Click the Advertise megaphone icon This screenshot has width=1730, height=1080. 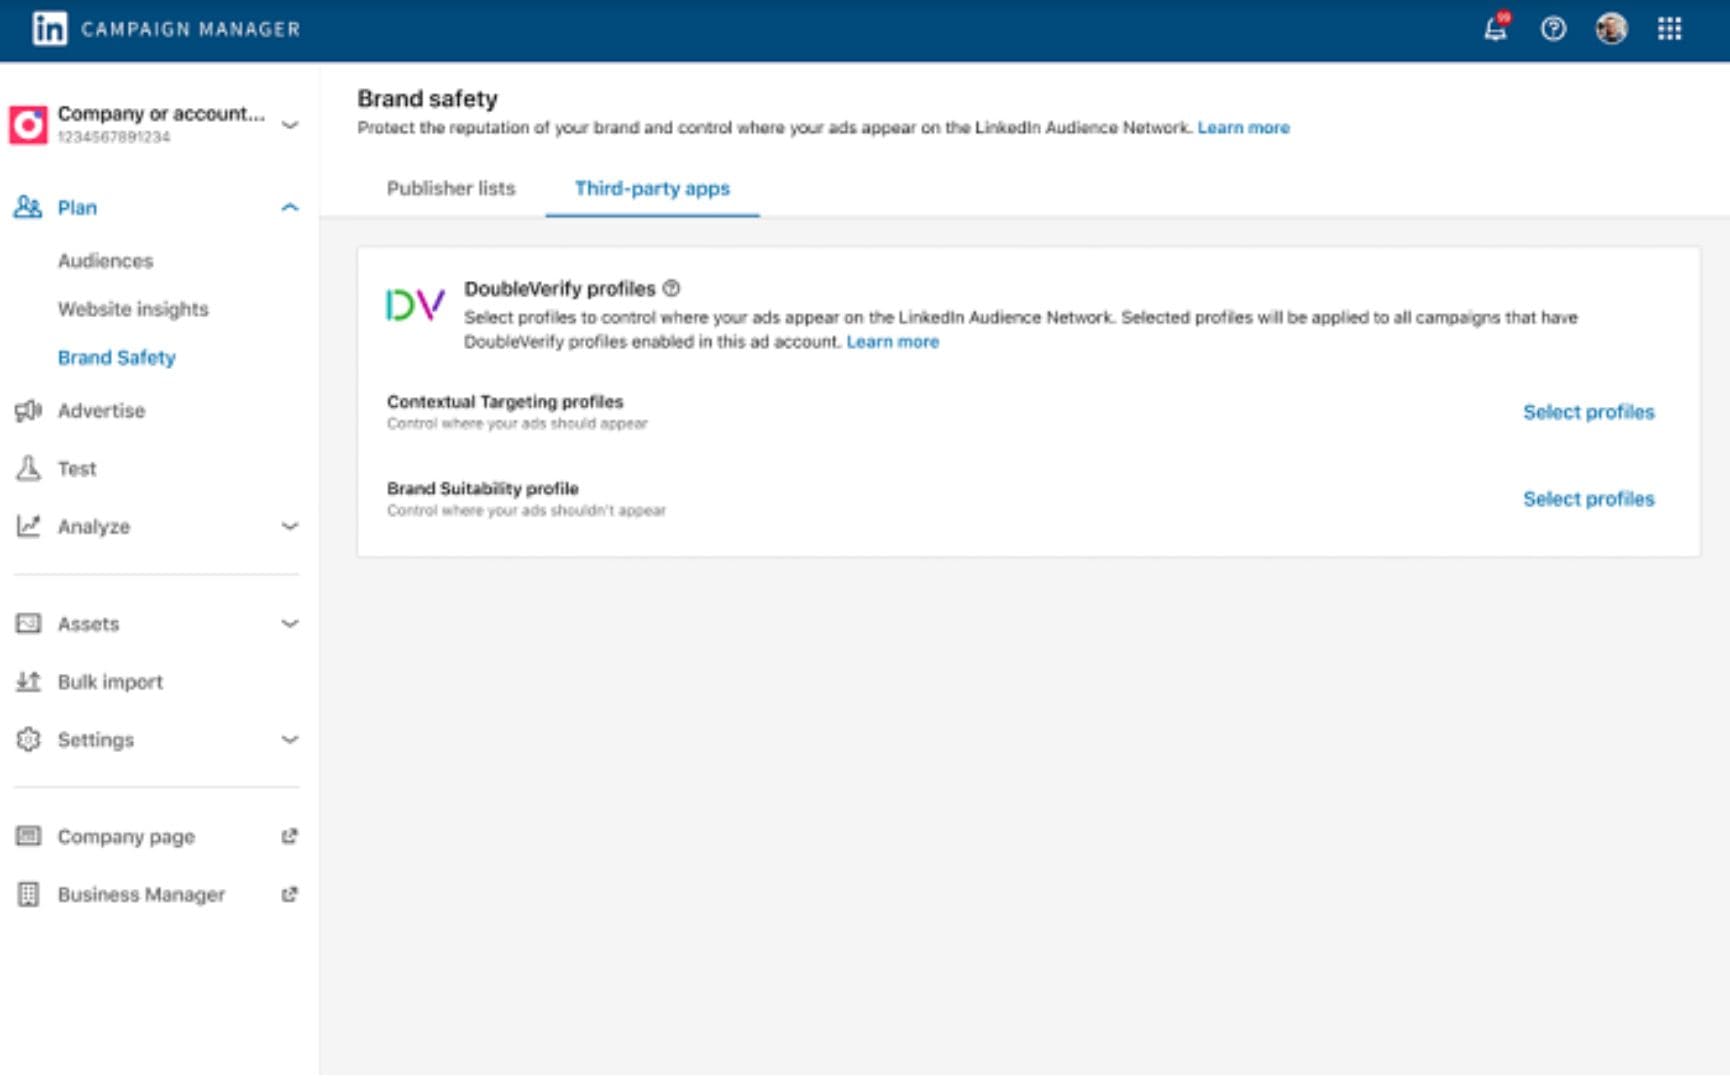[x=28, y=411]
